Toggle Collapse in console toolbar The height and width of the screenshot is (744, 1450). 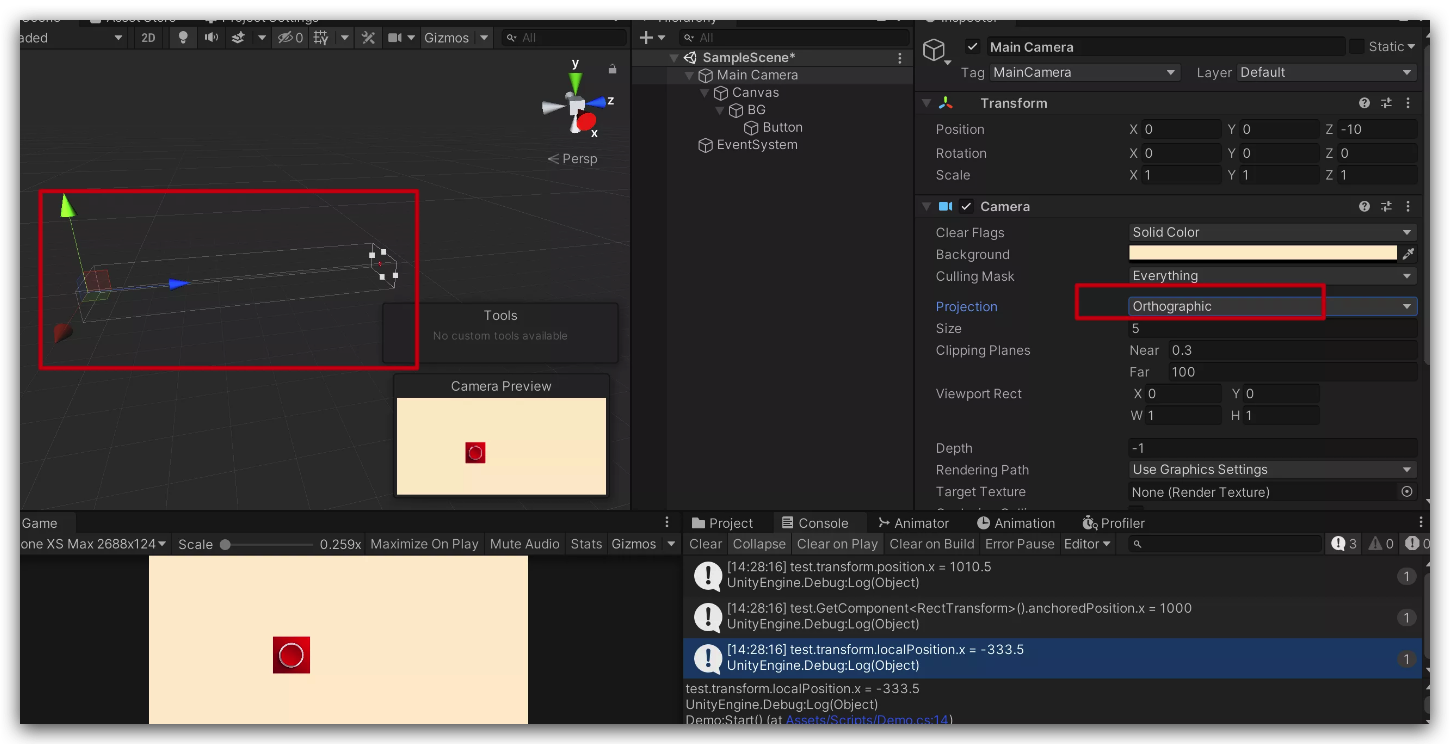click(x=759, y=544)
